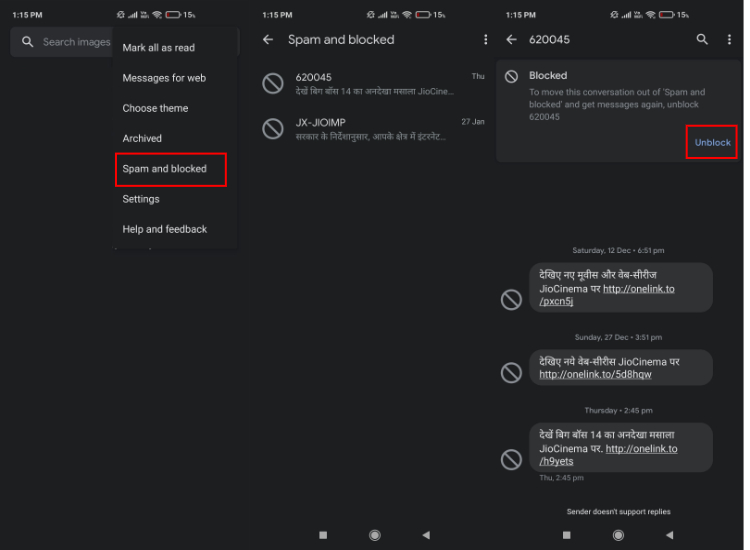Click the Spam and blocked screen title
This screenshot has height=550, width=750.
pos(341,40)
